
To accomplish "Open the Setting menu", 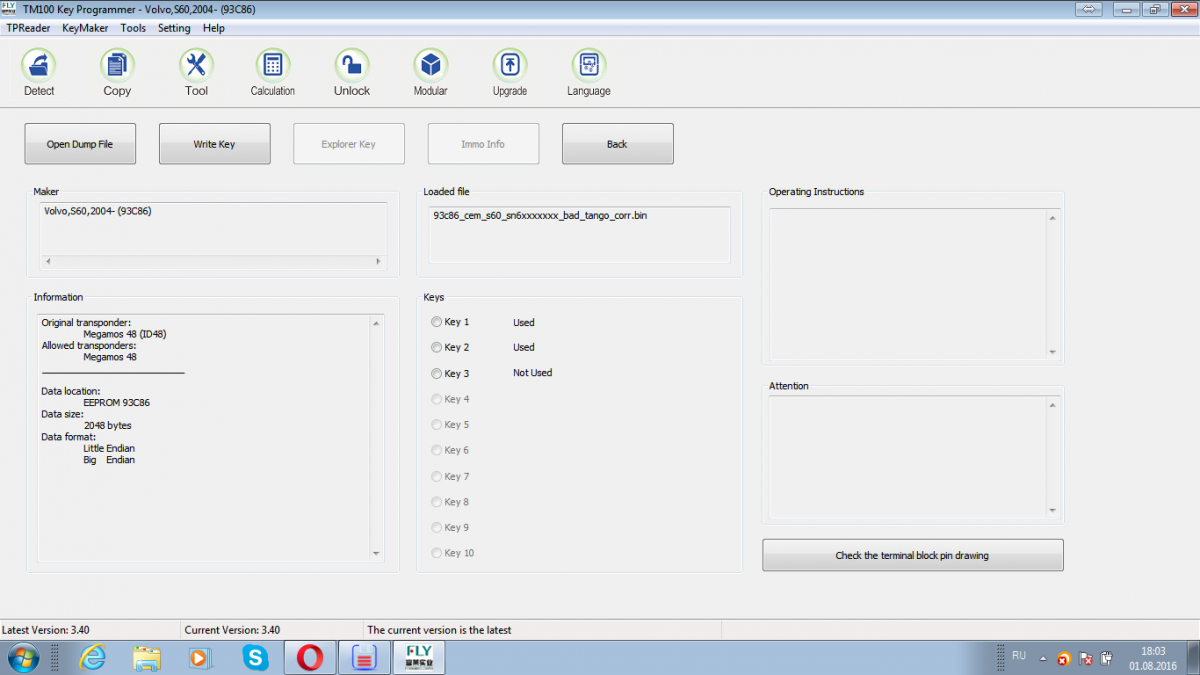I will [174, 28].
